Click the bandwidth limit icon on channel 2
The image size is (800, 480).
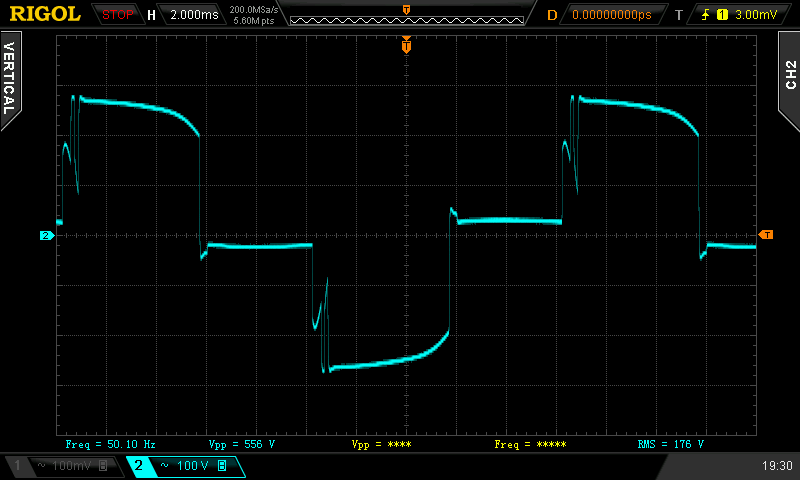(221, 466)
